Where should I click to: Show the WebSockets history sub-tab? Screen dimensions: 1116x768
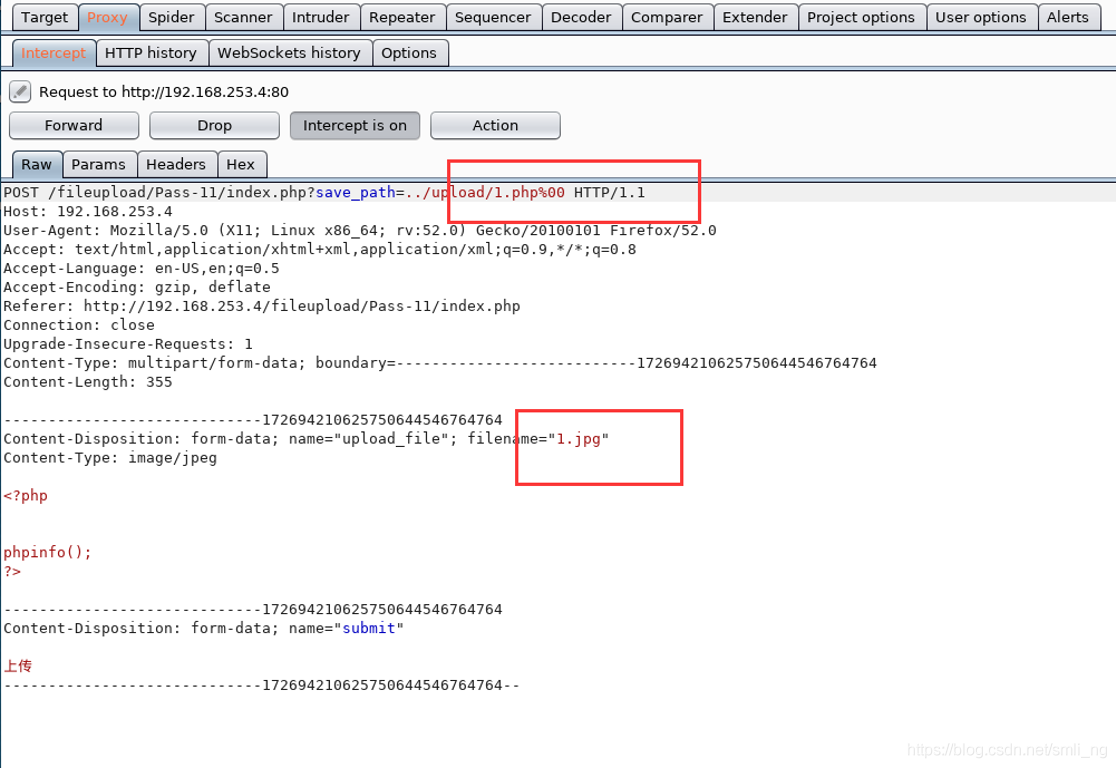(289, 53)
